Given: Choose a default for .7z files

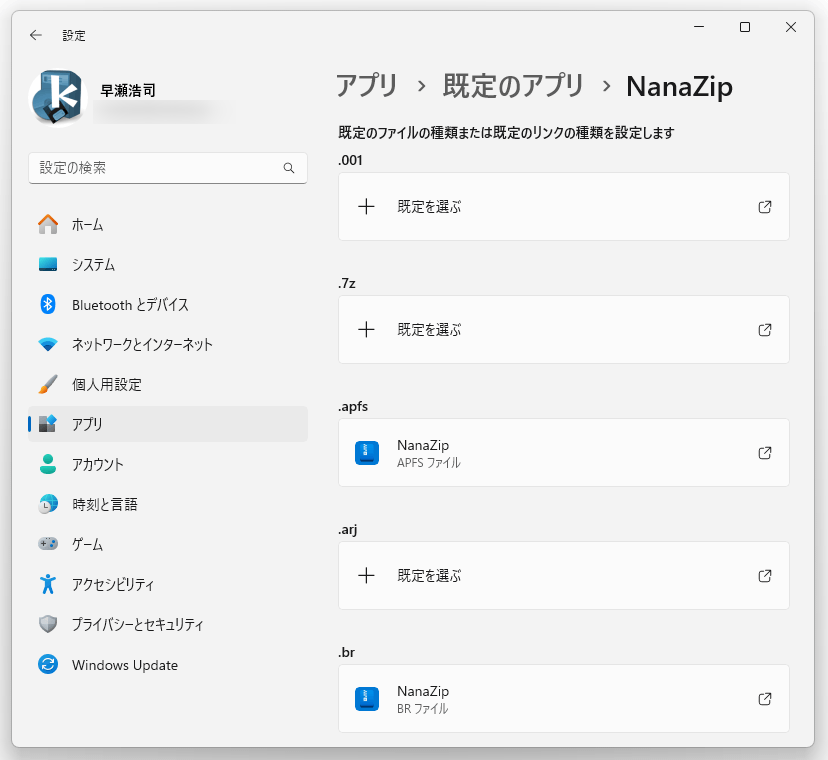Looking at the screenshot, I should pyautogui.click(x=563, y=330).
